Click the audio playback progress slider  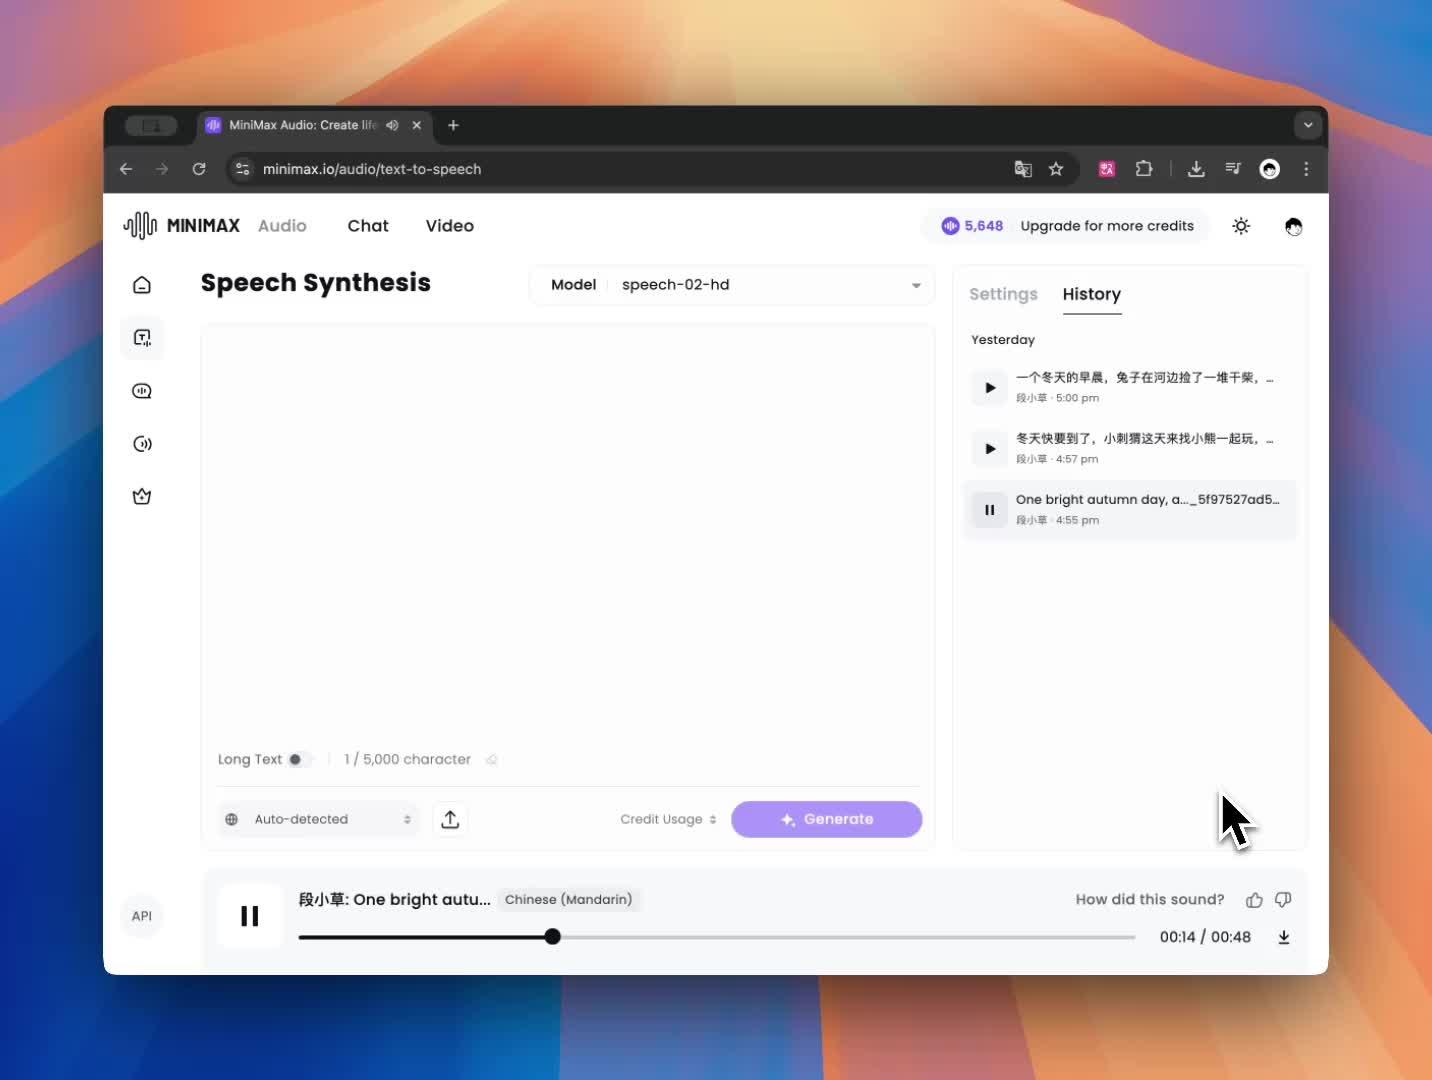pyautogui.click(x=717, y=937)
